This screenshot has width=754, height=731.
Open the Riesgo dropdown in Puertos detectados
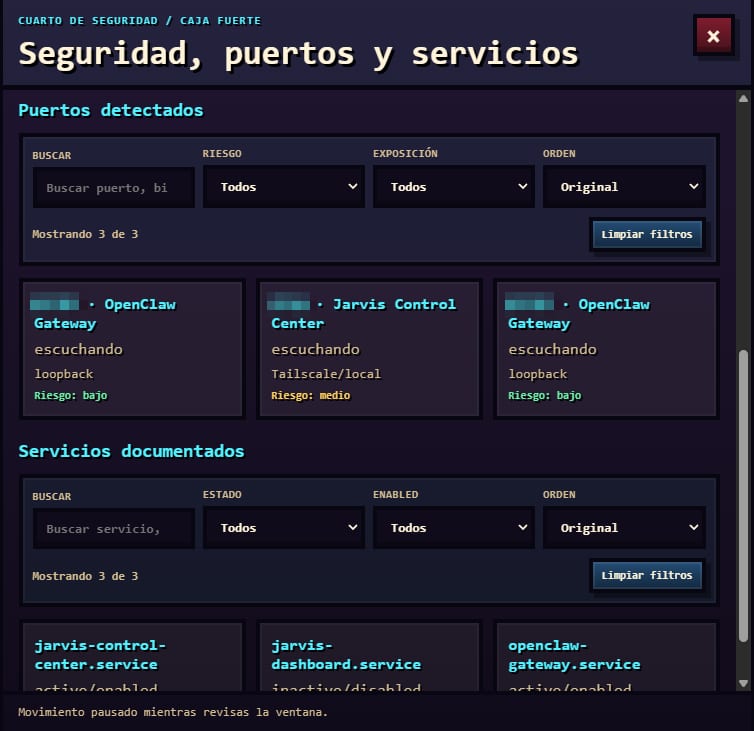pos(284,187)
